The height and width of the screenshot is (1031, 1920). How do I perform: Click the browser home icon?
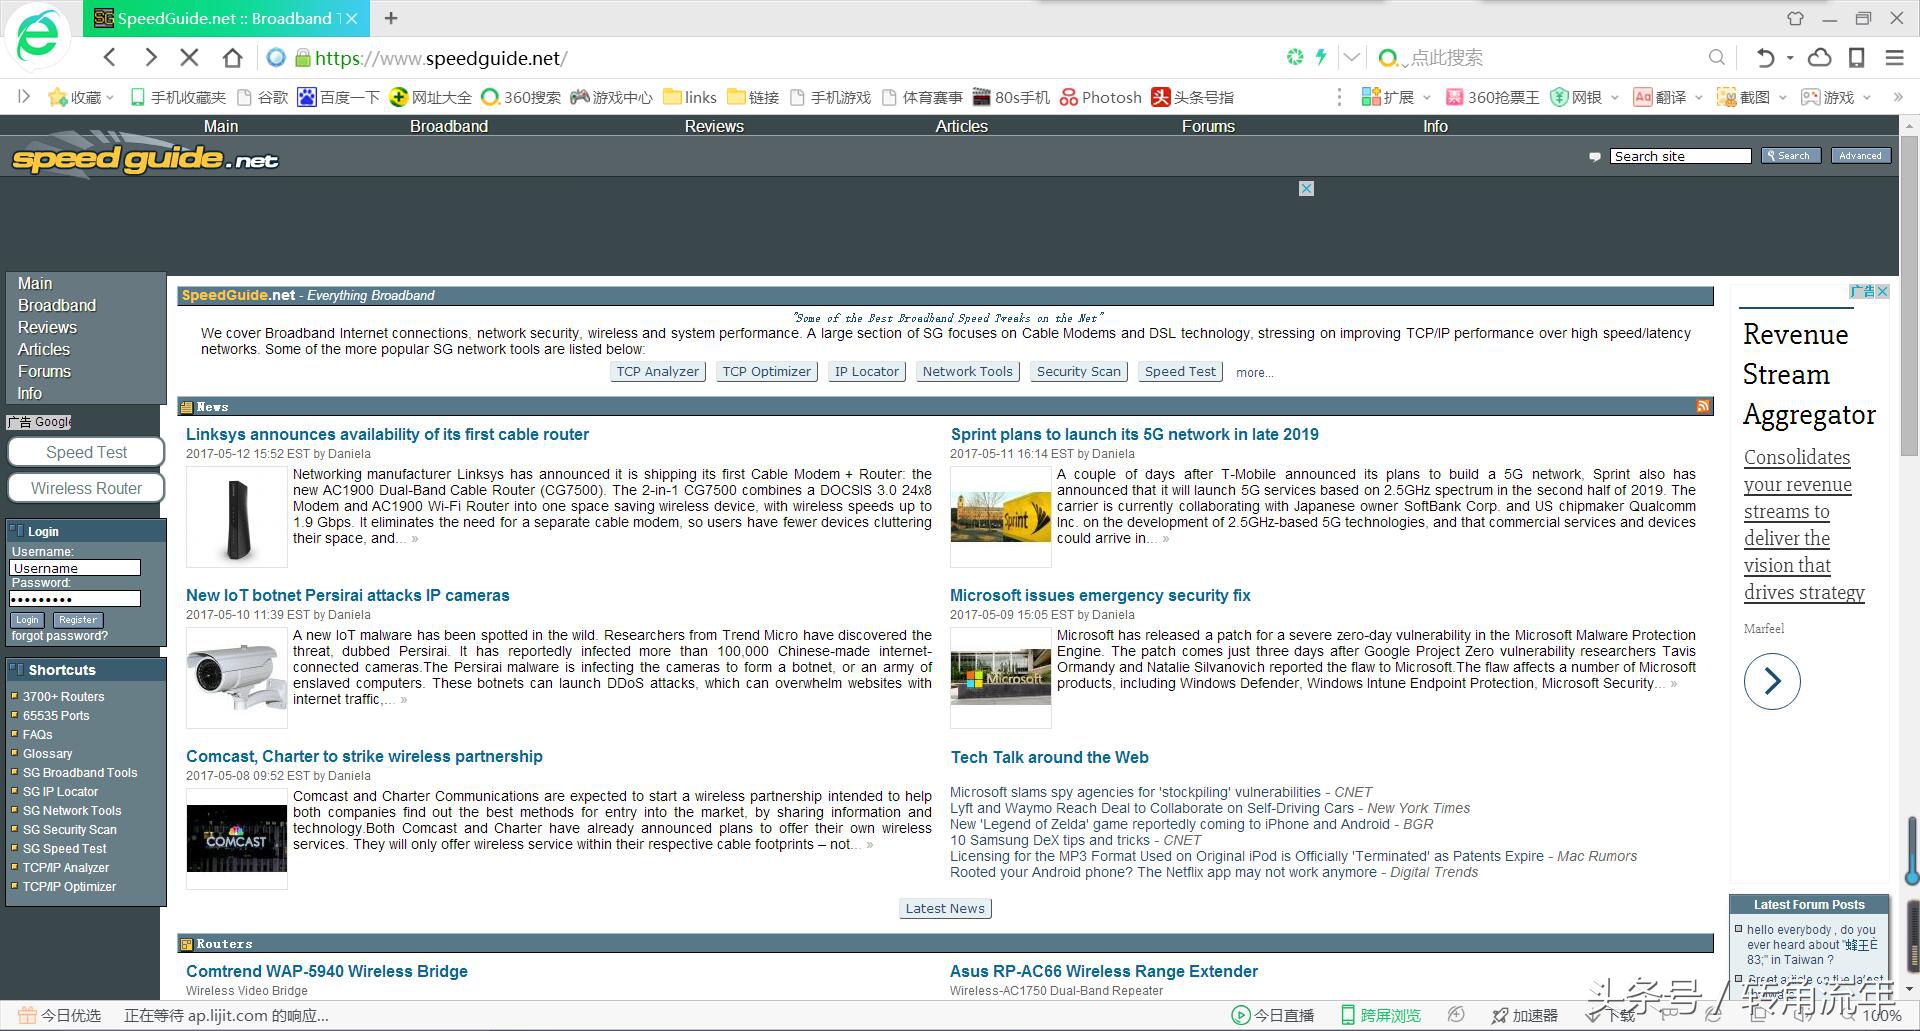pyautogui.click(x=232, y=58)
